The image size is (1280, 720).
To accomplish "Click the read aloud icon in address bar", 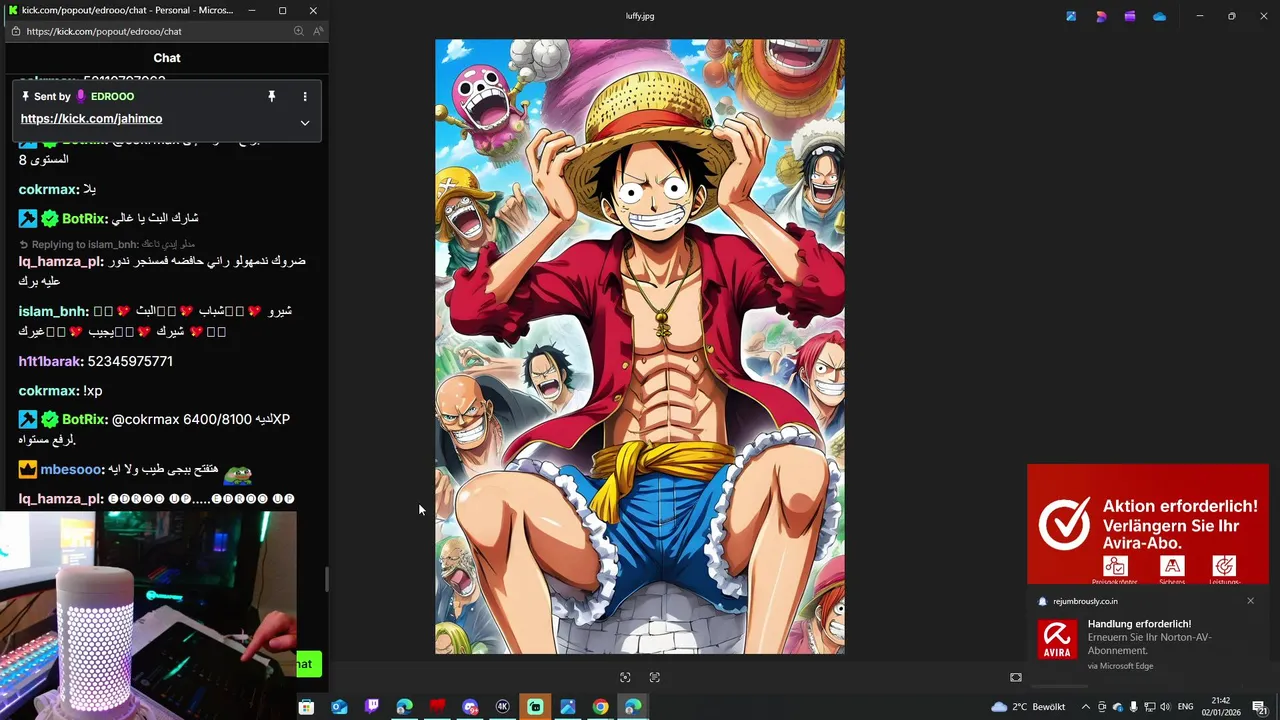I will click(318, 31).
